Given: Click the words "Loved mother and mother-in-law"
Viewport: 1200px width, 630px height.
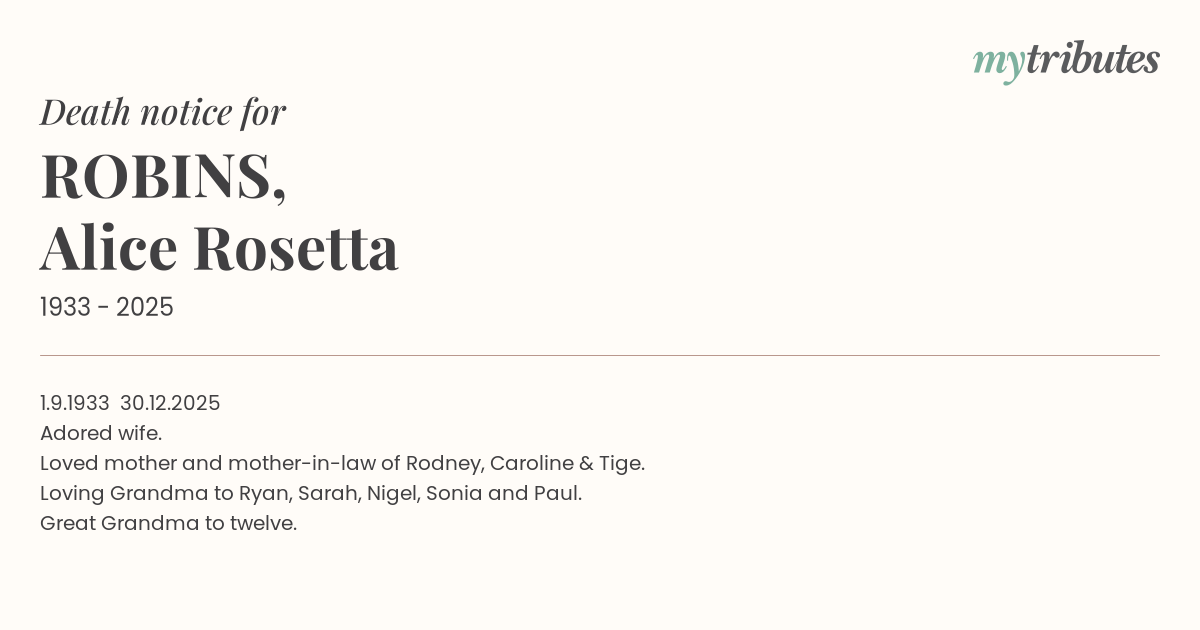Looking at the screenshot, I should point(207,463).
